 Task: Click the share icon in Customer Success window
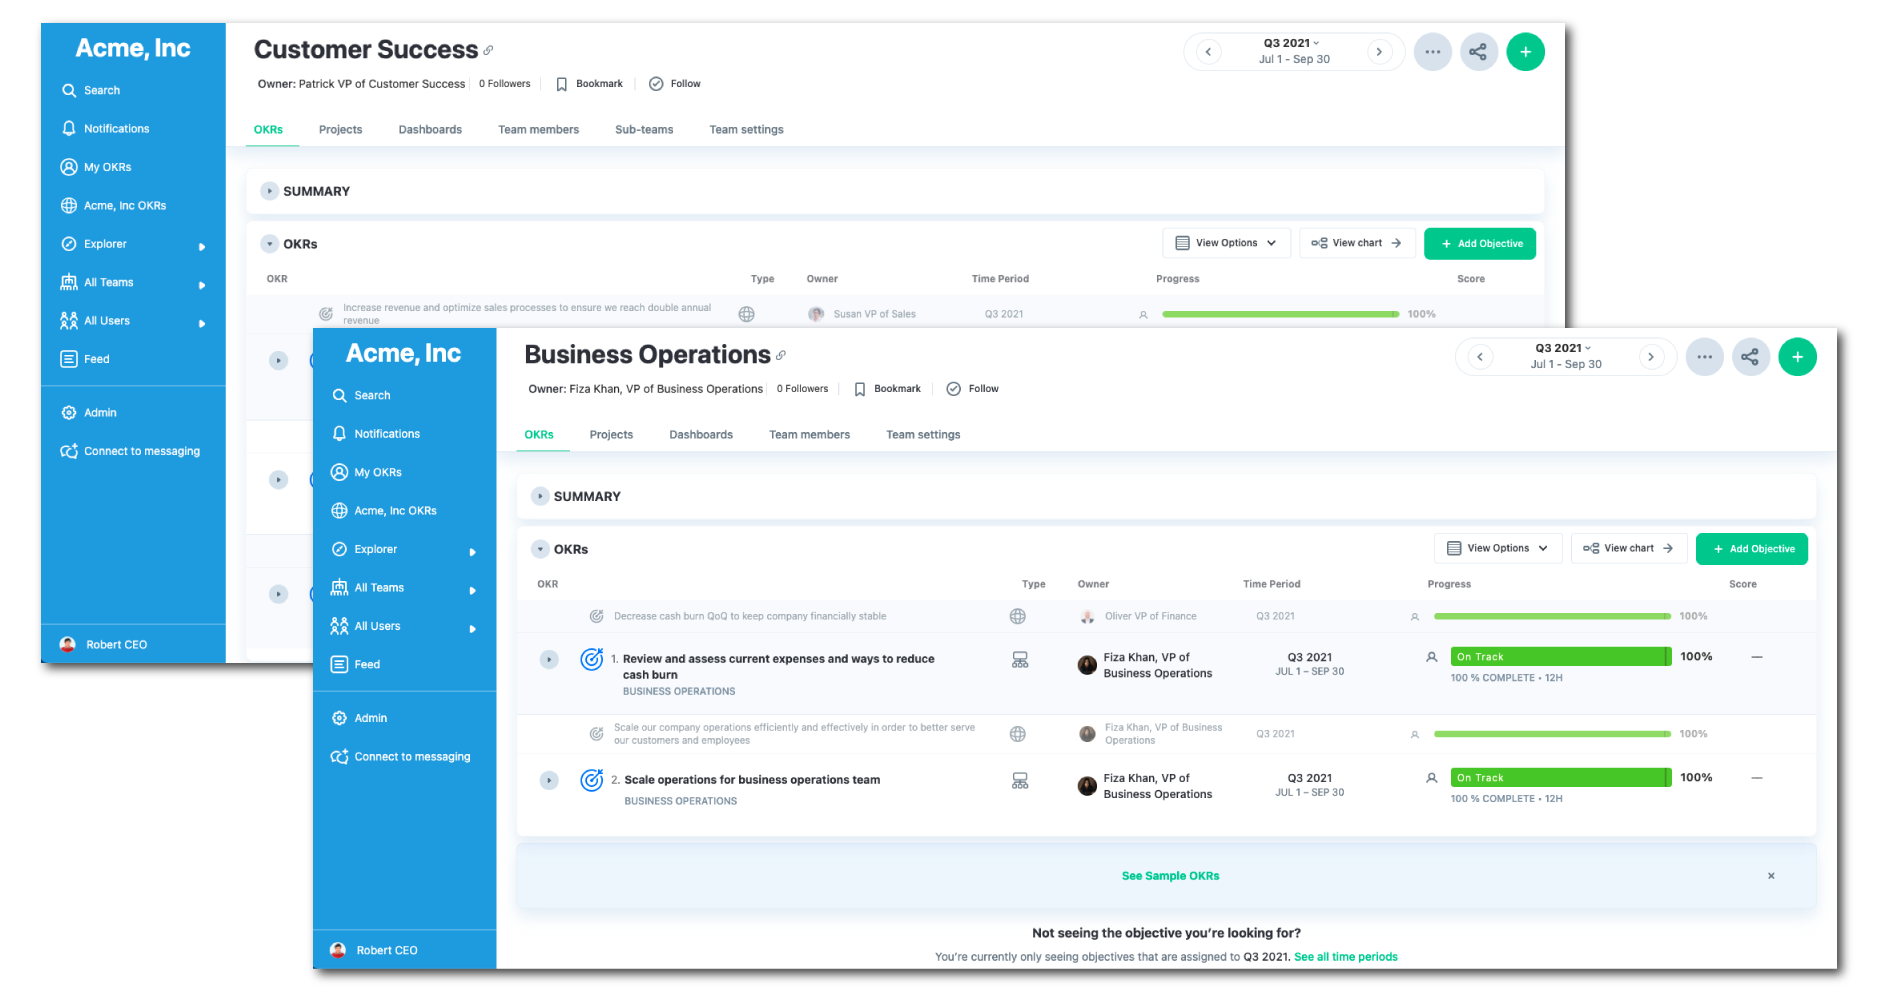pos(1478,52)
